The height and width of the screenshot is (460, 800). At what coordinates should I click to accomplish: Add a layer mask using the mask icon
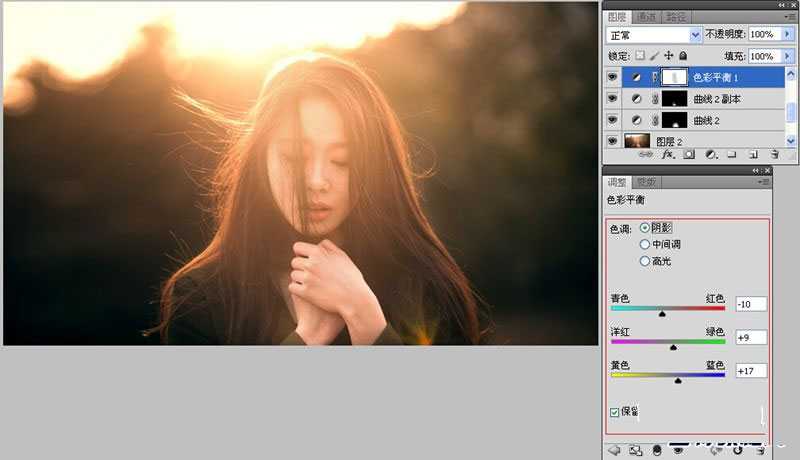pos(689,155)
